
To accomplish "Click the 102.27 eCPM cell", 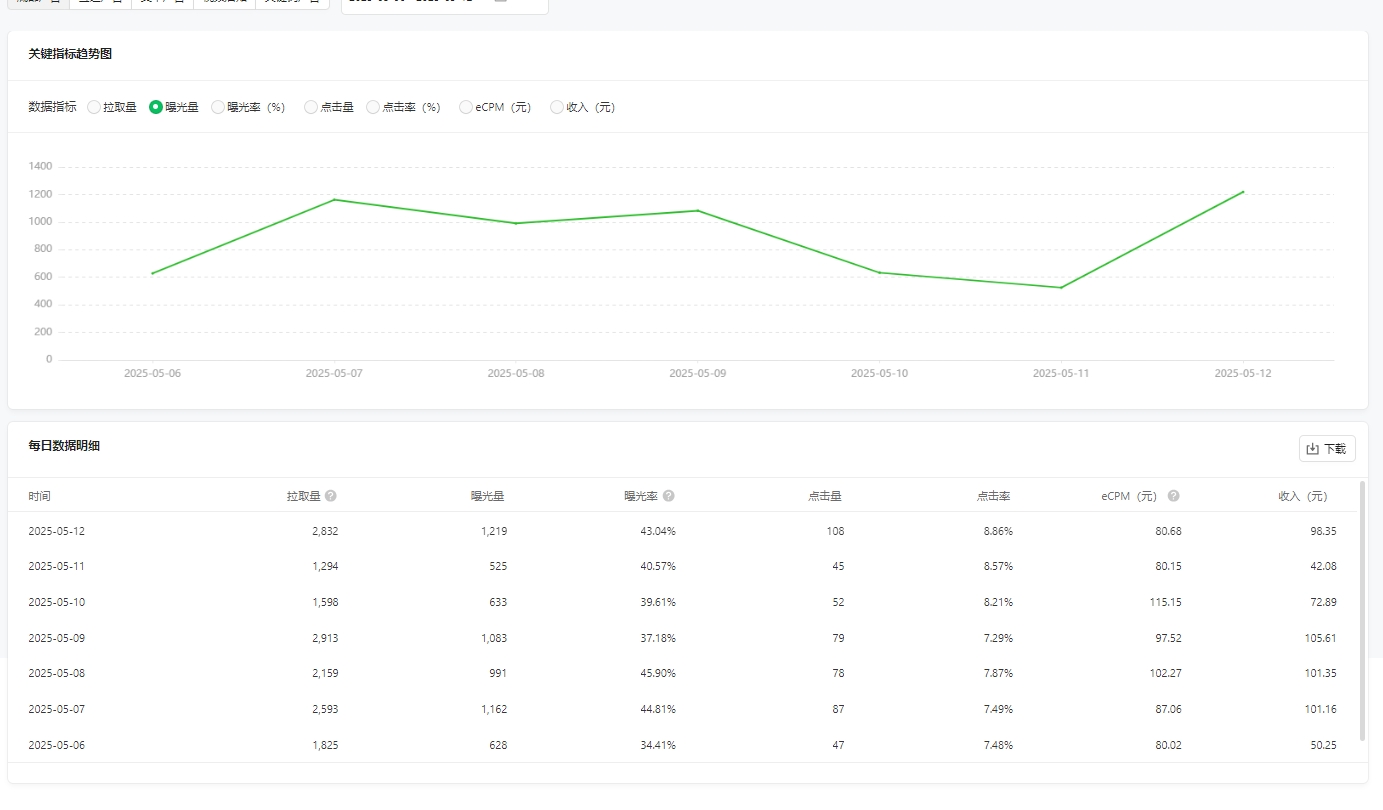I will (x=1166, y=673).
